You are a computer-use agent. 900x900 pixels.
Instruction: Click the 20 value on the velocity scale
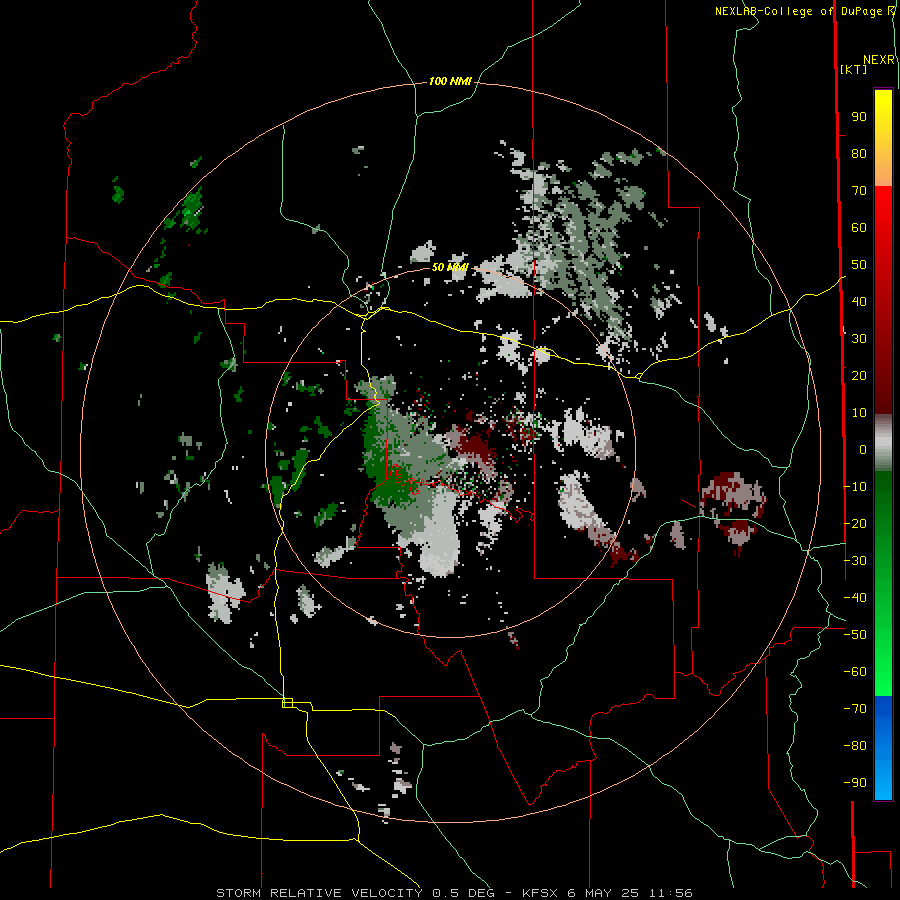click(859, 376)
